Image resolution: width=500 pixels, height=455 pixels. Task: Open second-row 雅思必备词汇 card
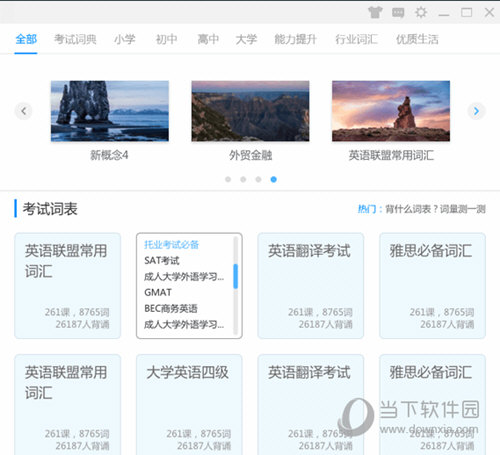tap(432, 405)
